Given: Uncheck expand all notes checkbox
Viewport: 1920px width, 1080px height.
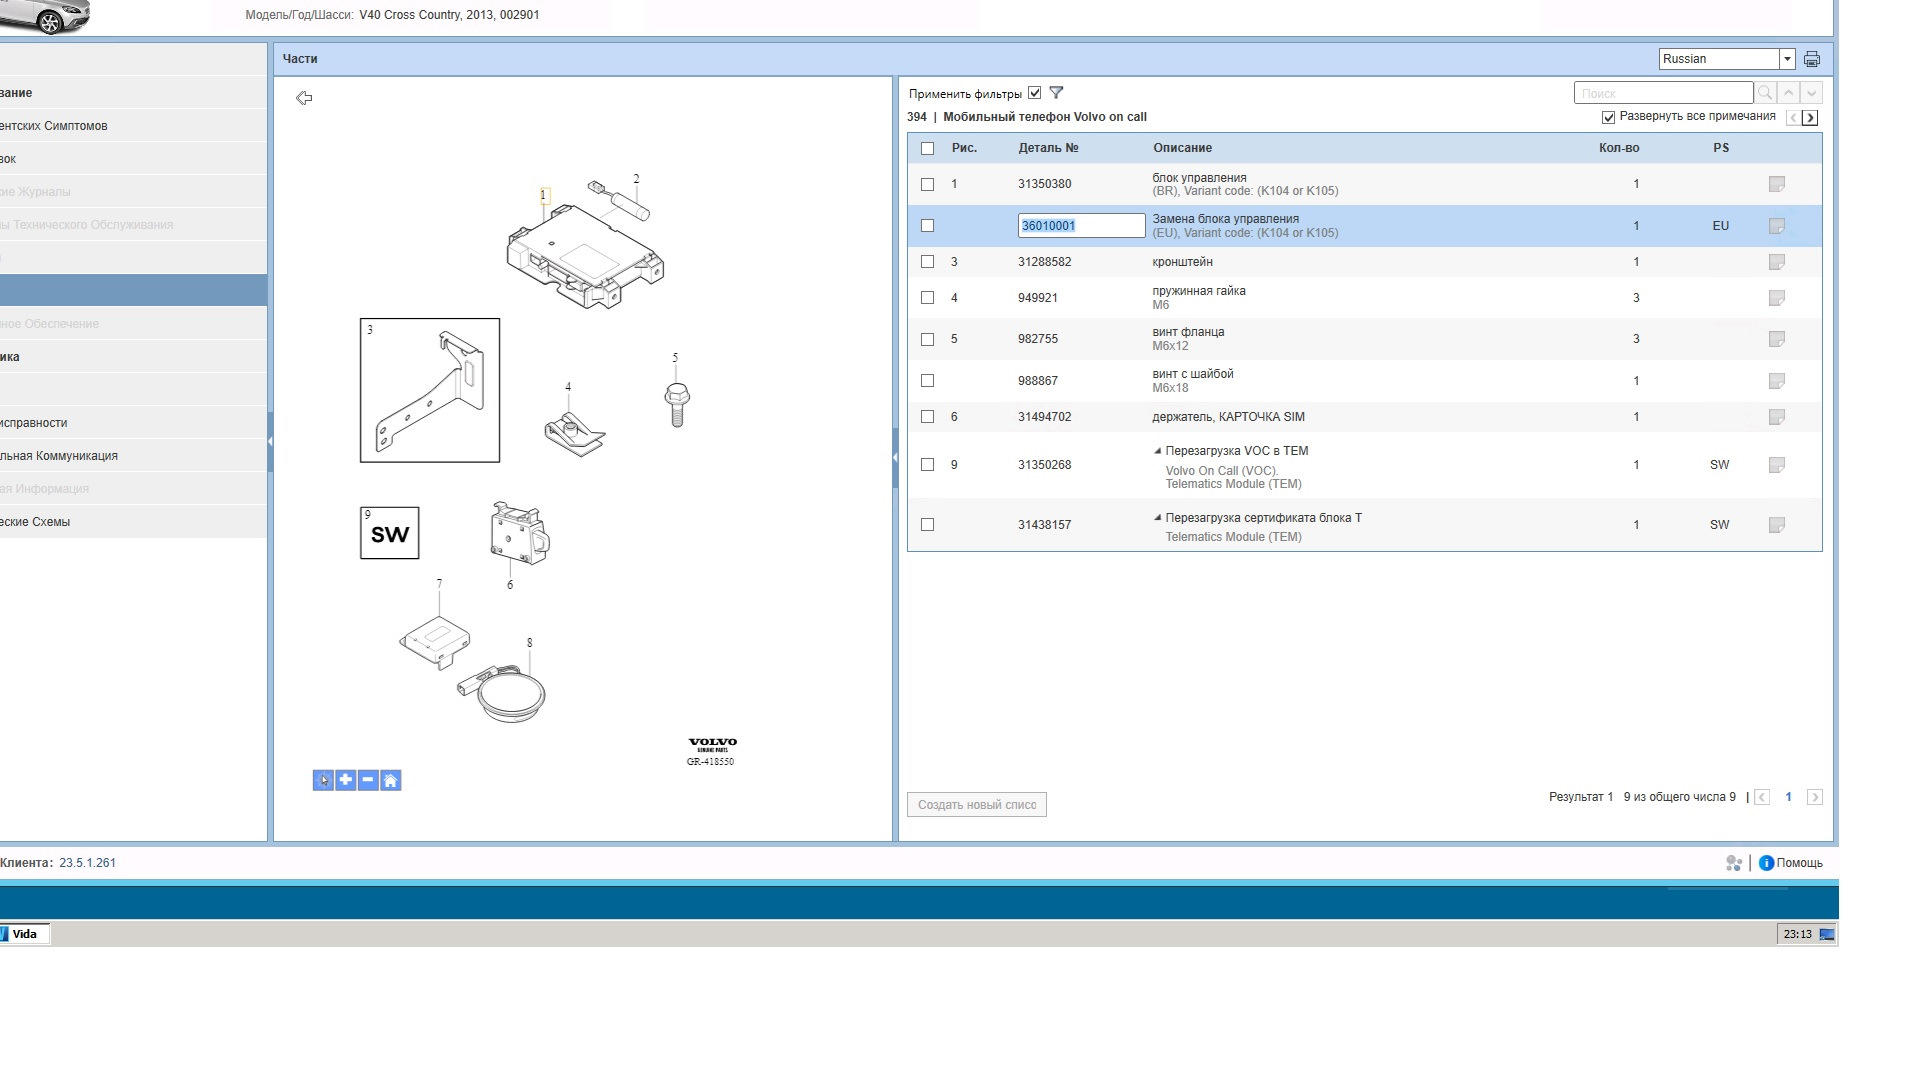Looking at the screenshot, I should [1608, 117].
